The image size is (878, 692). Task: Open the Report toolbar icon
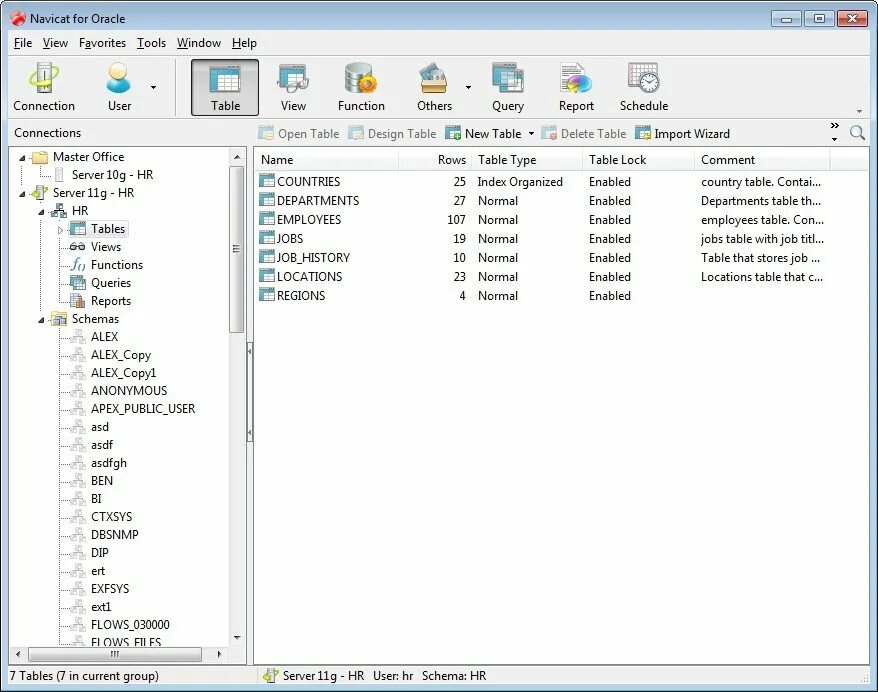[576, 87]
